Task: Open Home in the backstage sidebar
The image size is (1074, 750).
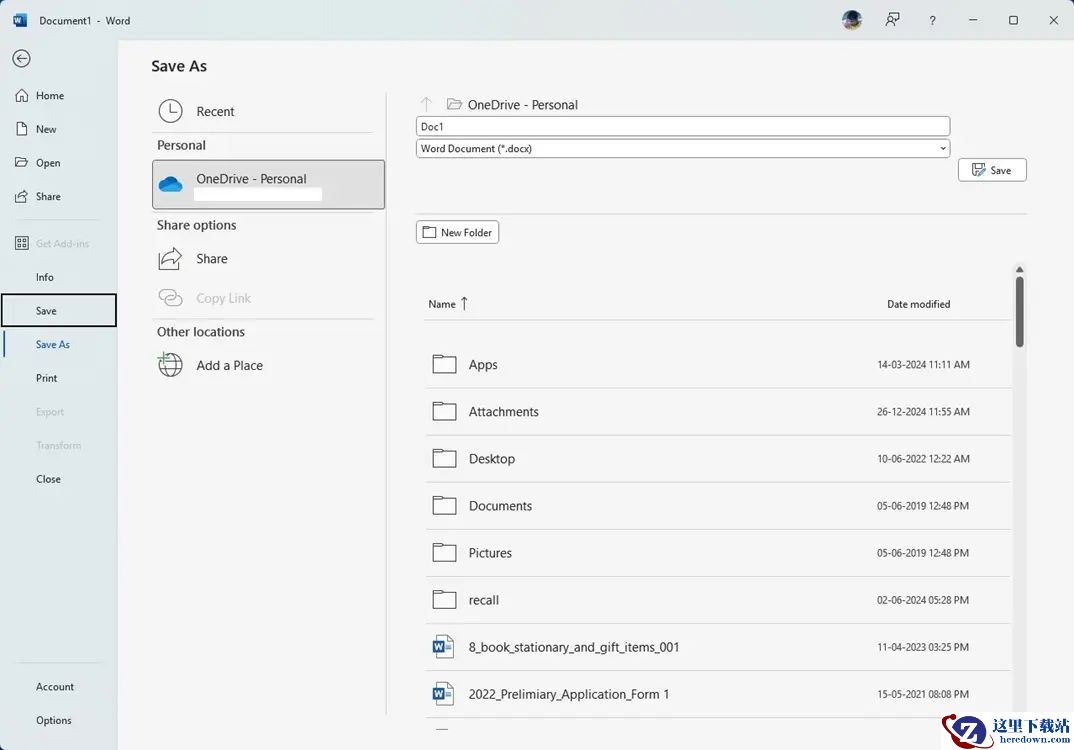Action: (50, 96)
